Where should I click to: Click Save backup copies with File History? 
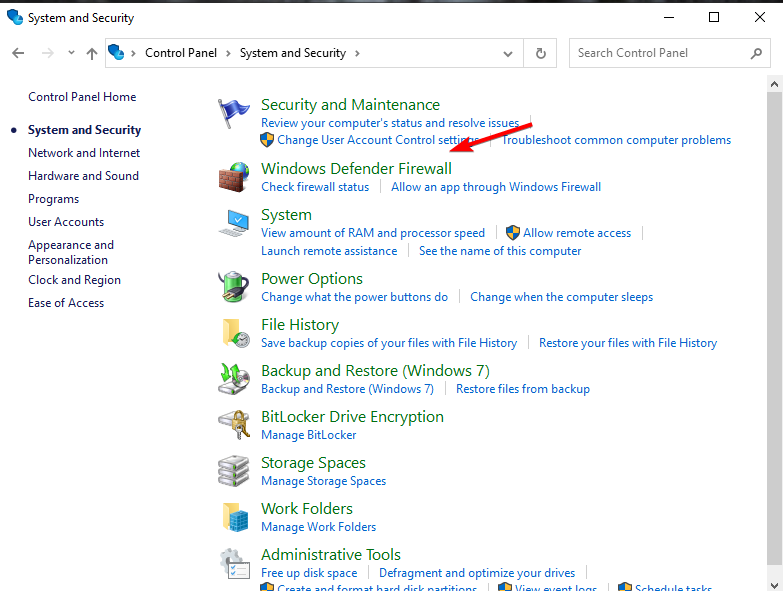tap(389, 342)
